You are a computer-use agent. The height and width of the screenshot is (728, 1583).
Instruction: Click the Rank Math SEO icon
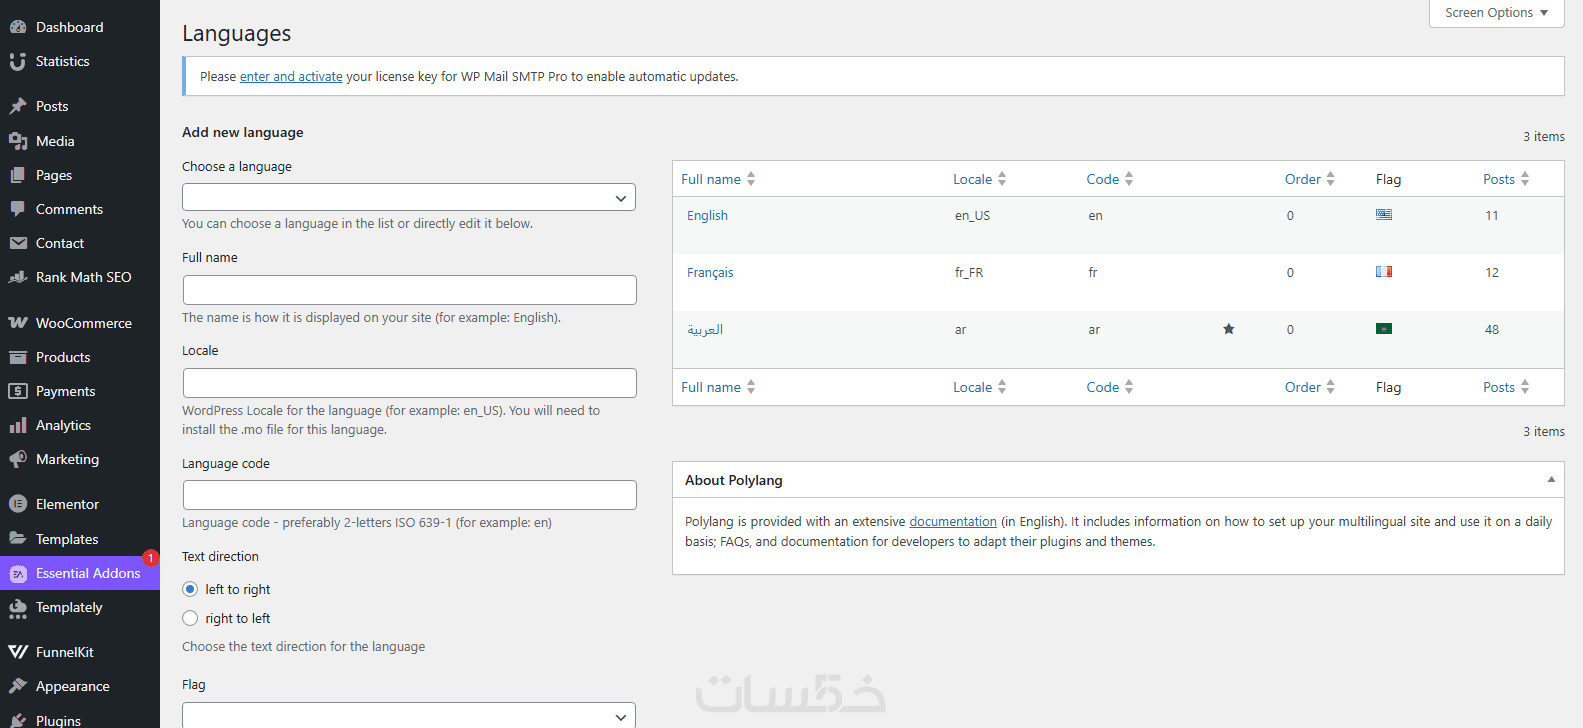pyautogui.click(x=18, y=277)
